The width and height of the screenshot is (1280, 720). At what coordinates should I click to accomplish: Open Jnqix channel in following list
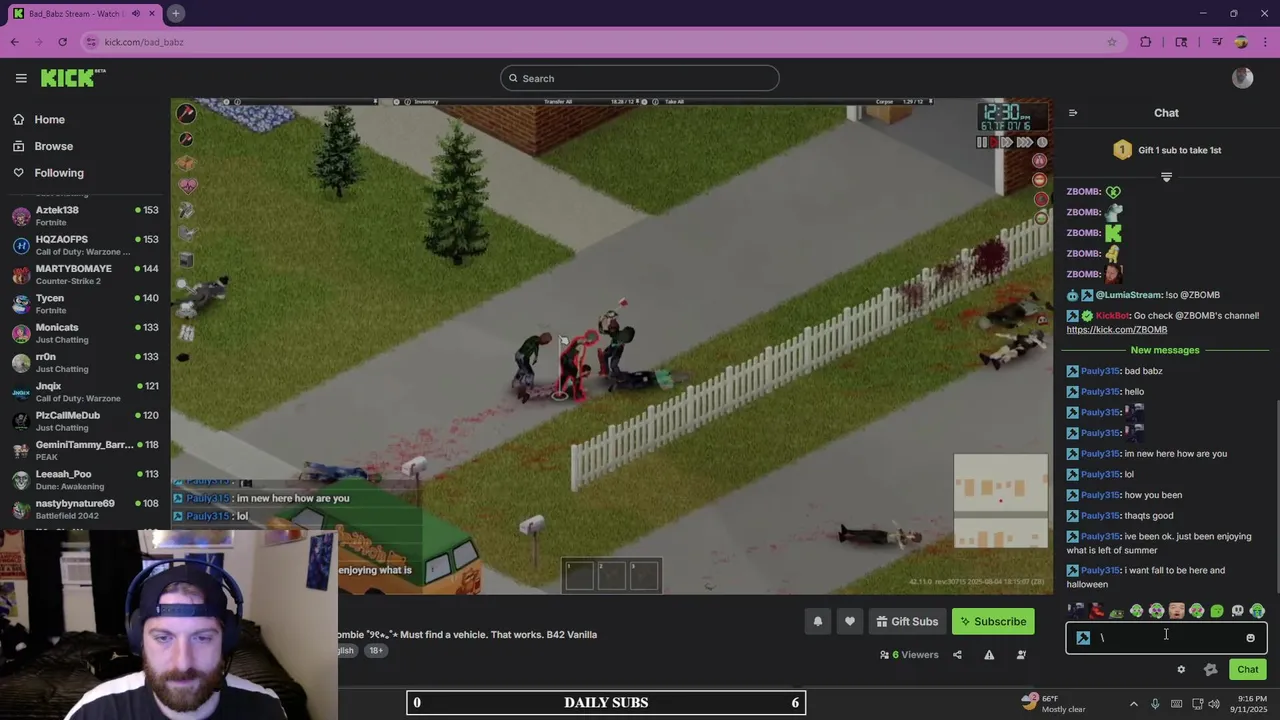(85, 392)
